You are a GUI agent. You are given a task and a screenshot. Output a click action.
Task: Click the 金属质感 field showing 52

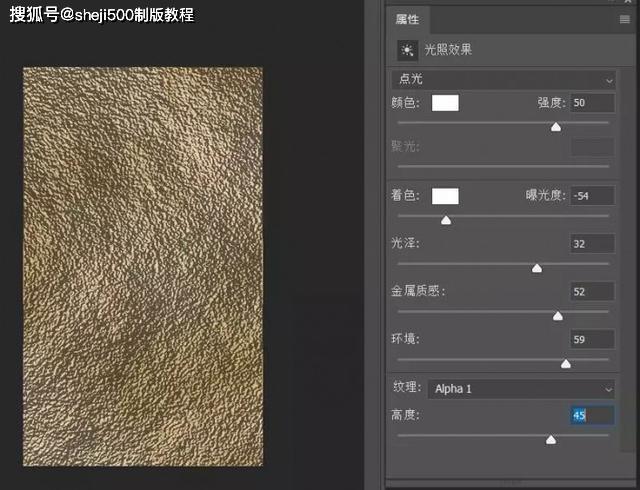click(x=593, y=292)
